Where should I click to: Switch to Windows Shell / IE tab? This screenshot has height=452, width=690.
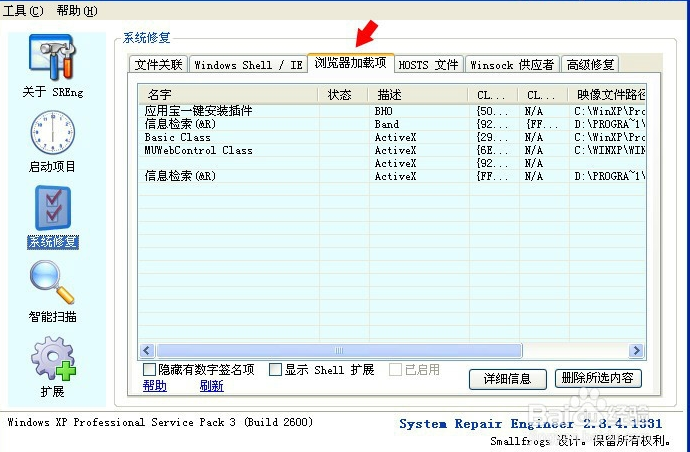248,65
